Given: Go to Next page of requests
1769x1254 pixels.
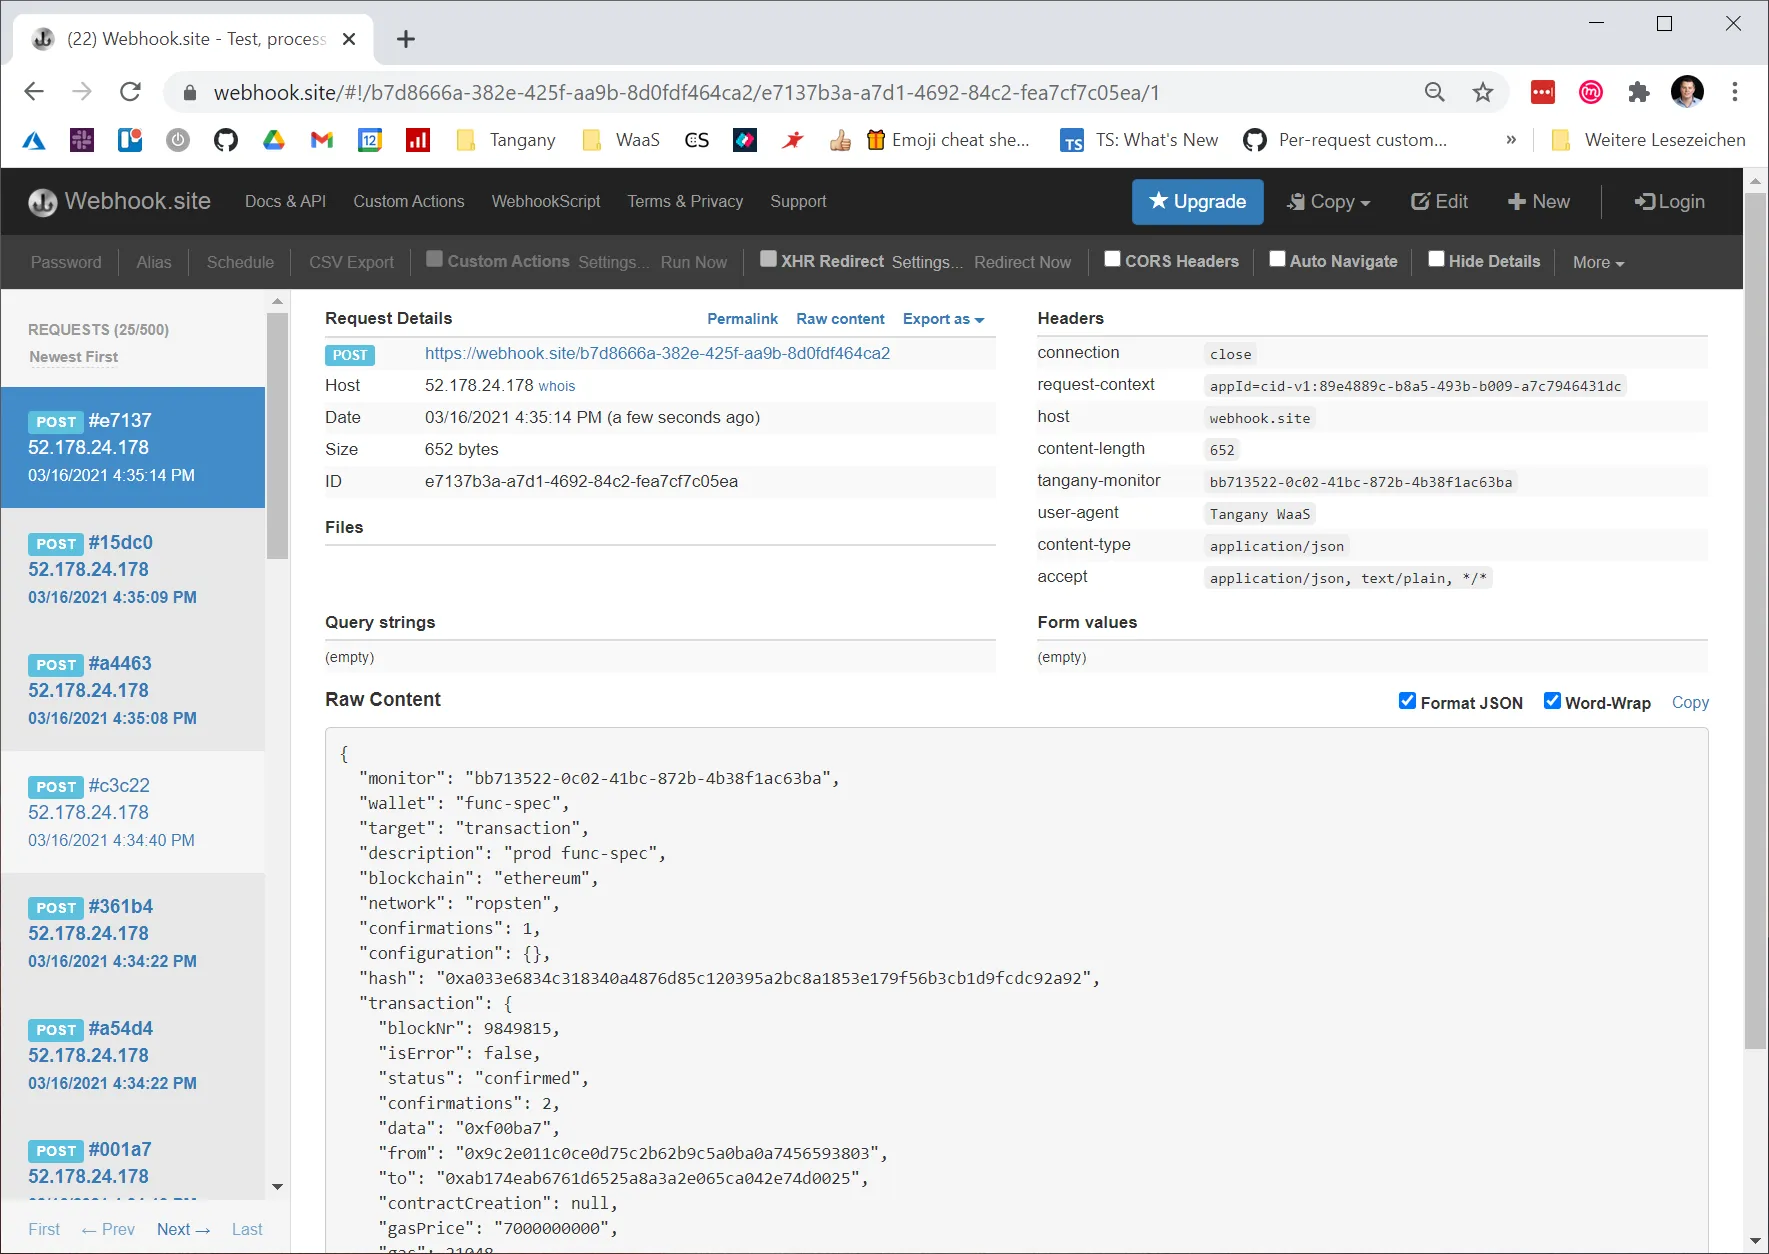Looking at the screenshot, I should click(183, 1229).
